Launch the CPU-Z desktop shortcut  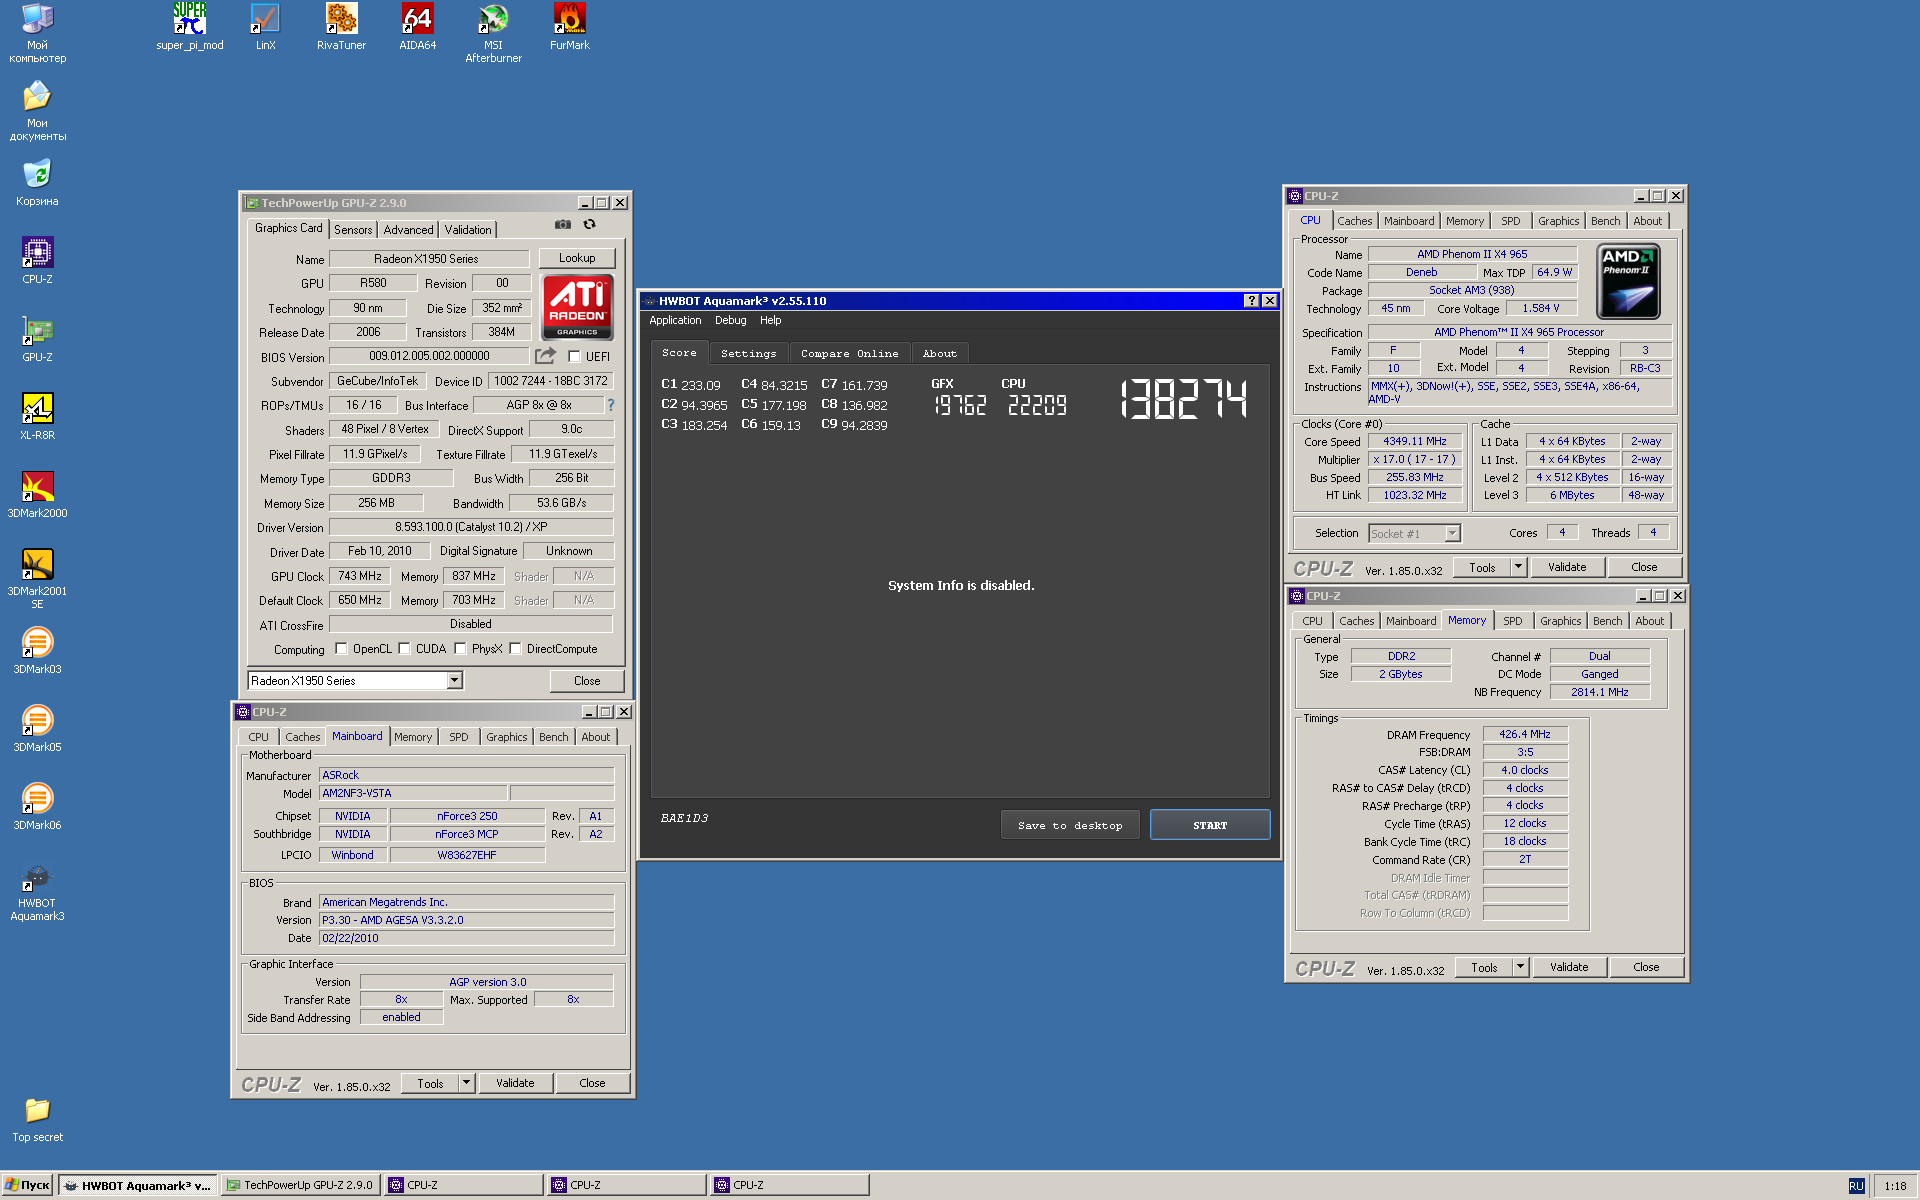(x=37, y=260)
